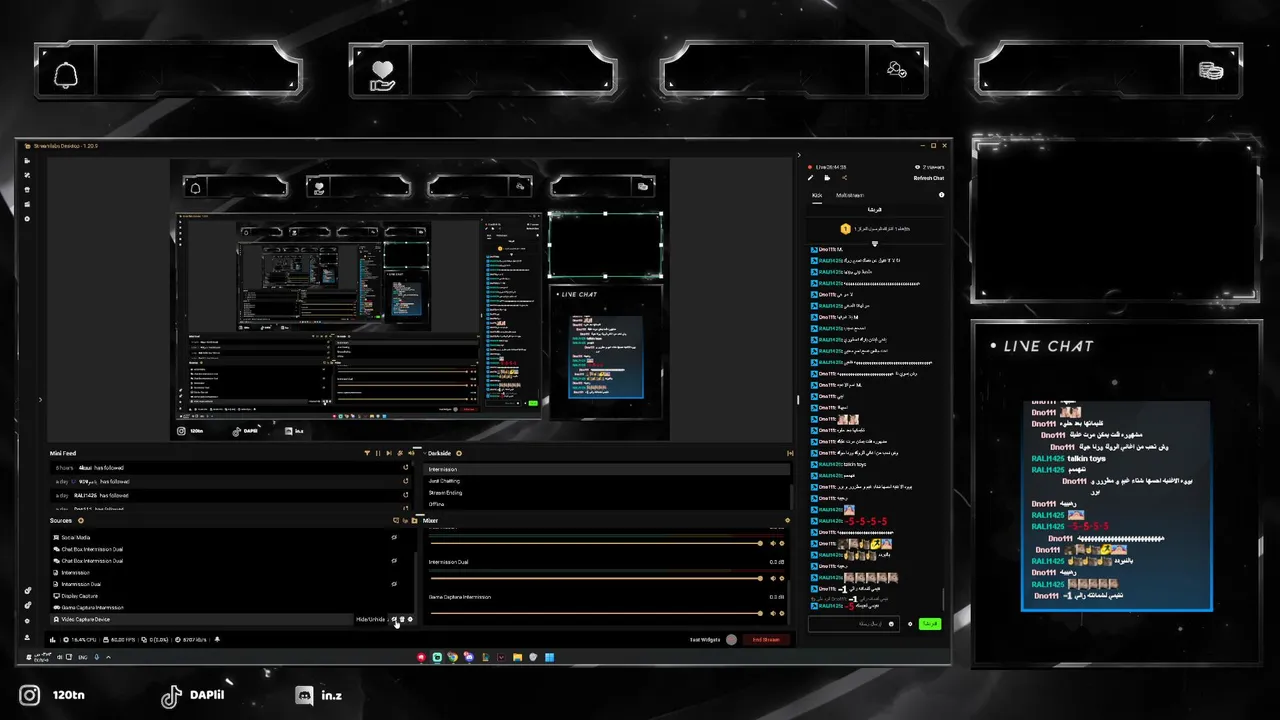1280x720 pixels.
Task: Open audio settings gear for Game Capture Intermission
Action: [x=782, y=613]
